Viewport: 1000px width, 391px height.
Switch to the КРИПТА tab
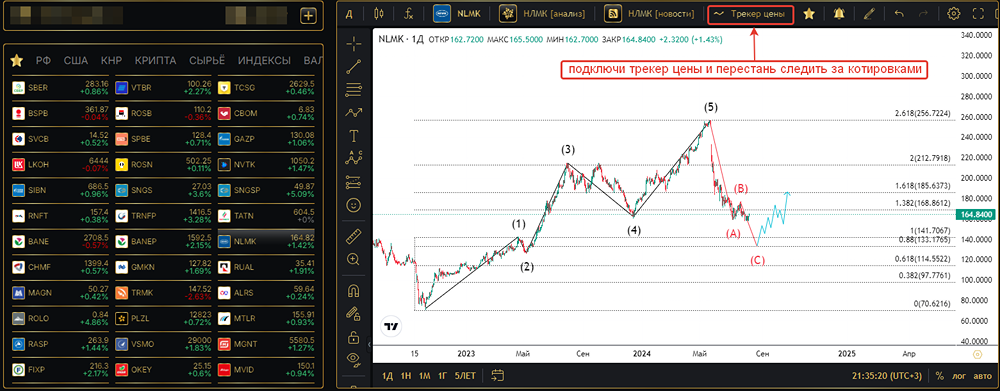point(156,61)
